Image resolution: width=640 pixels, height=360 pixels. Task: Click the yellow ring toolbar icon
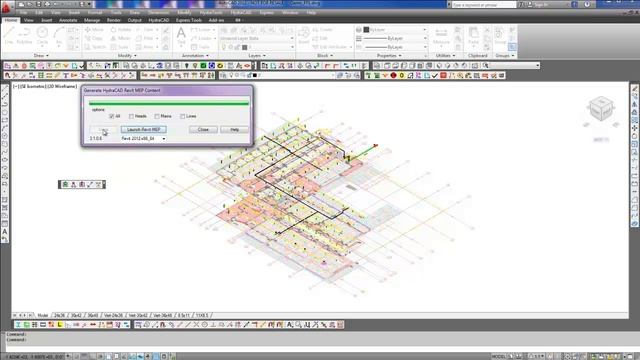pyautogui.click(x=220, y=66)
